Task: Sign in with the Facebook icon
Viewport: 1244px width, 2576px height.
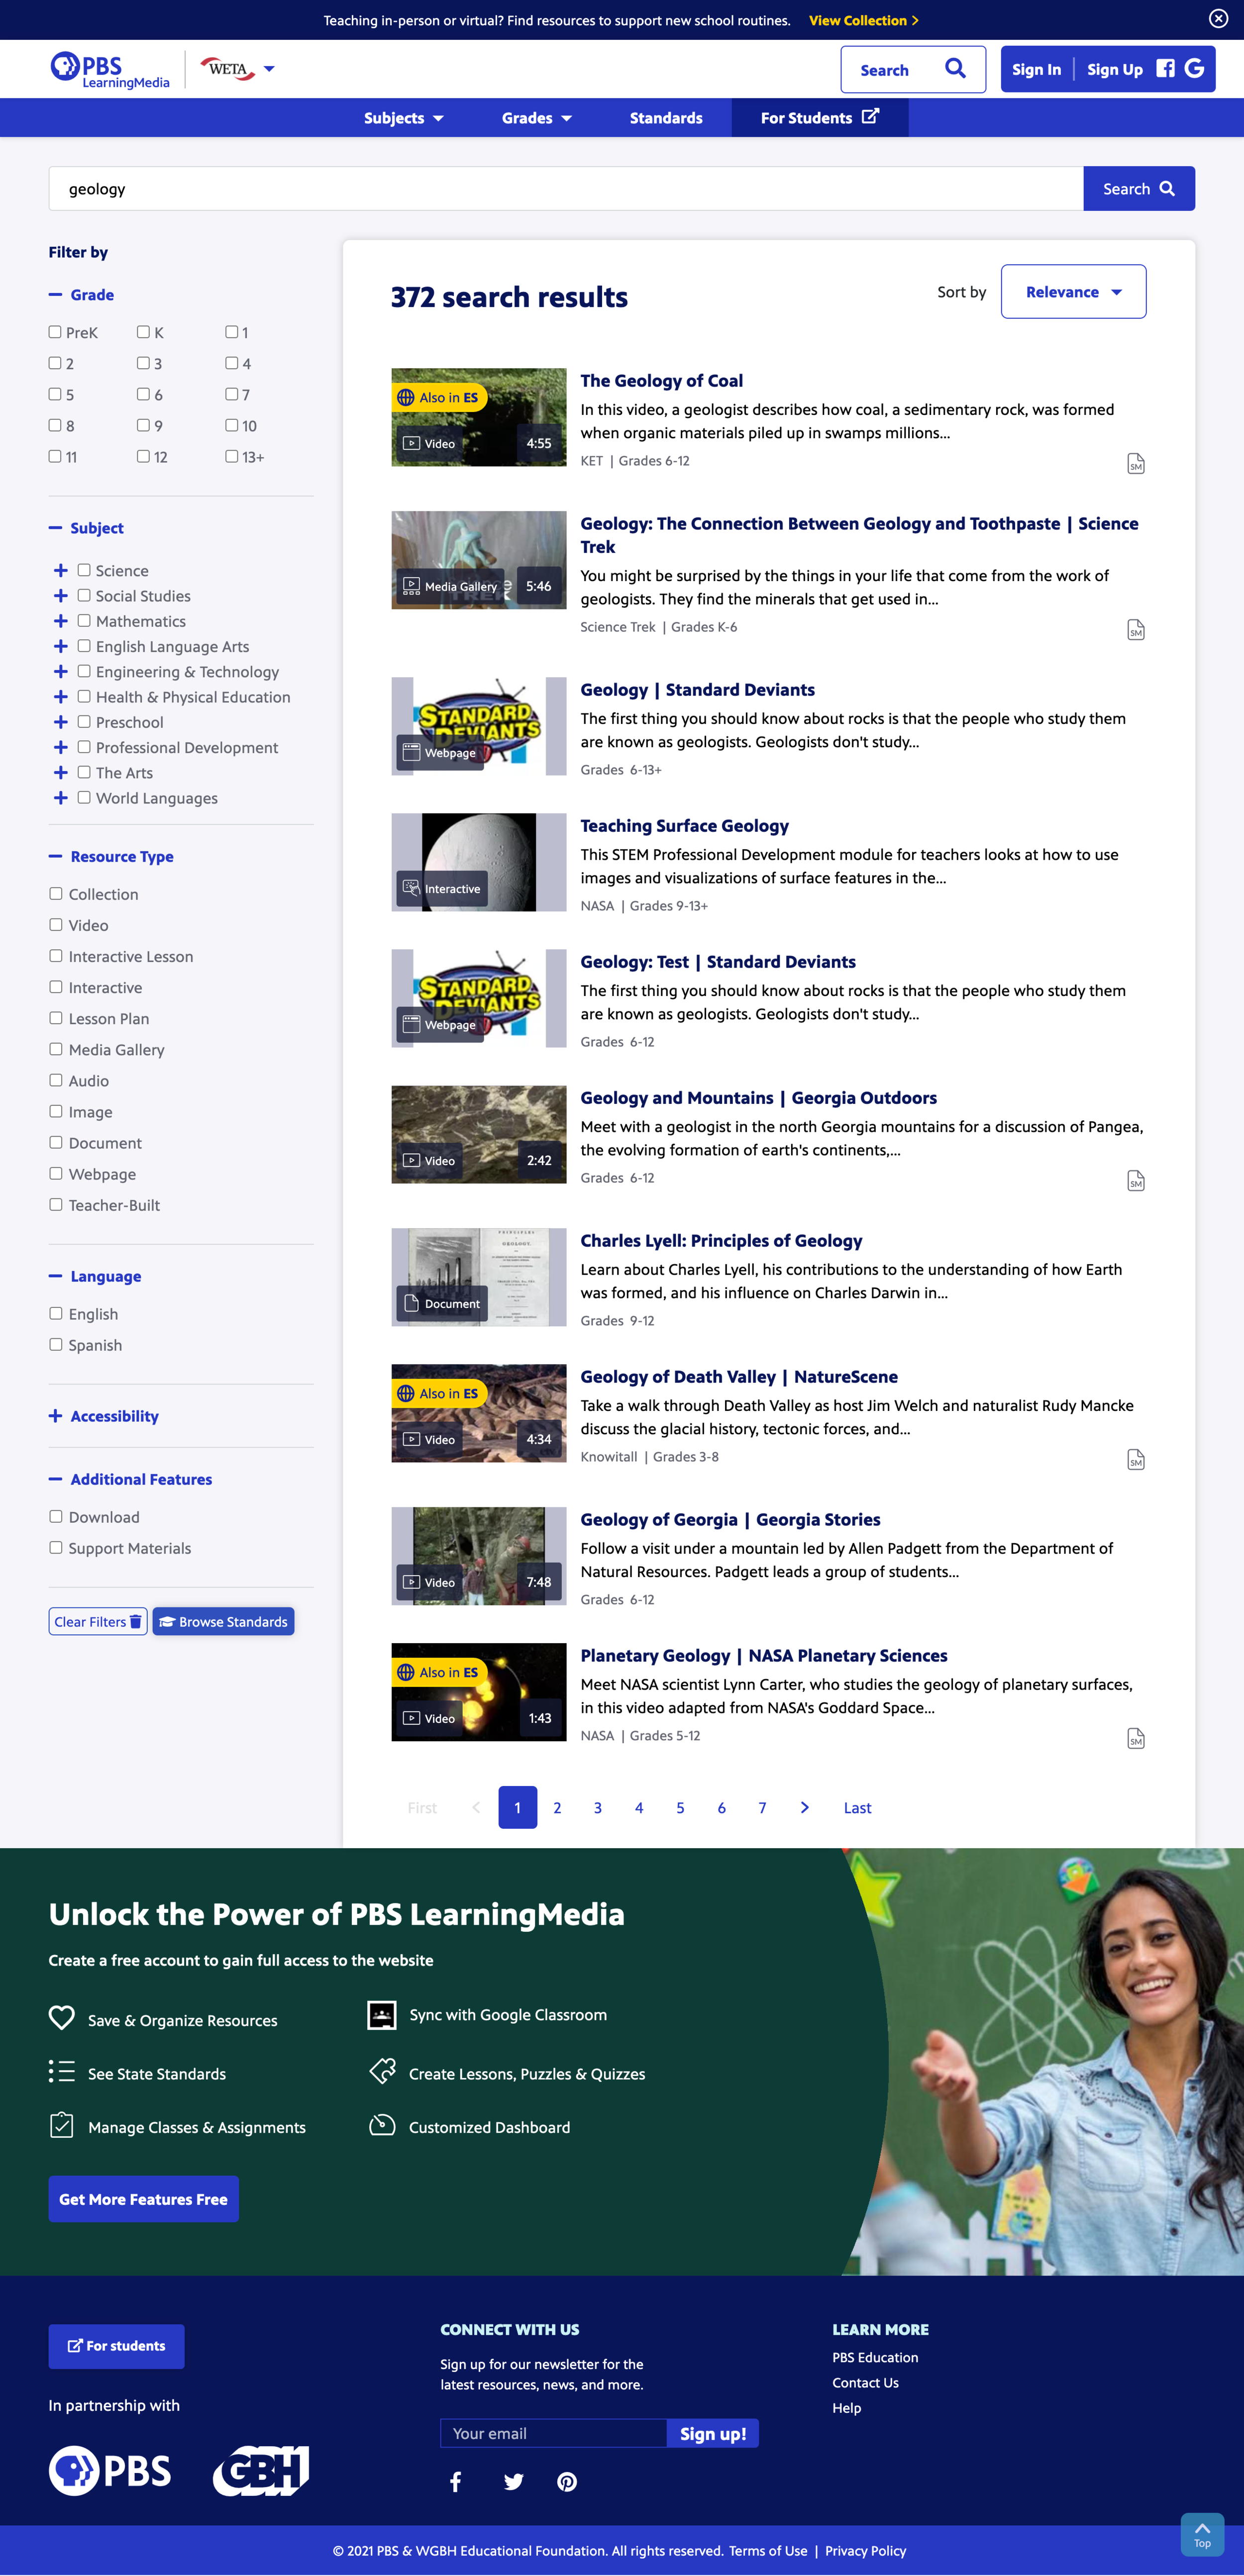Action: click(x=1165, y=68)
